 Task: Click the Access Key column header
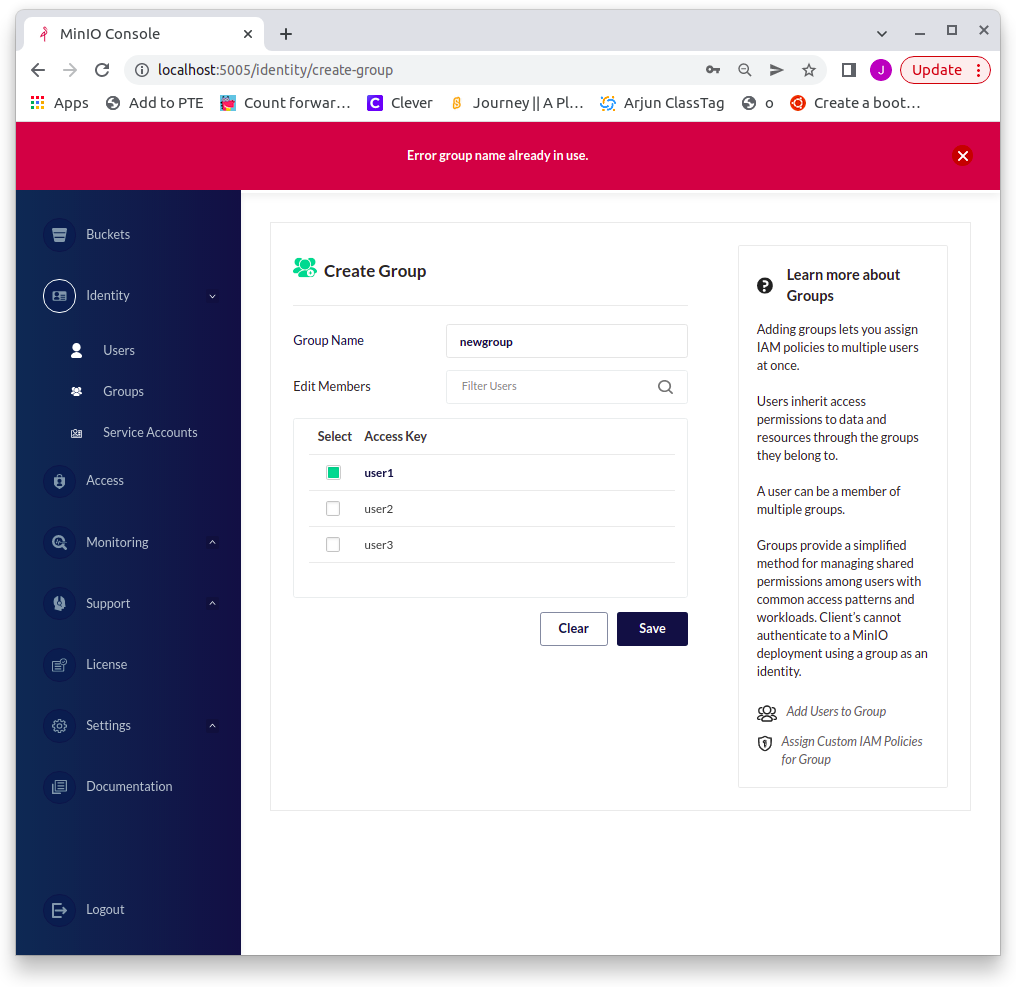coord(395,437)
